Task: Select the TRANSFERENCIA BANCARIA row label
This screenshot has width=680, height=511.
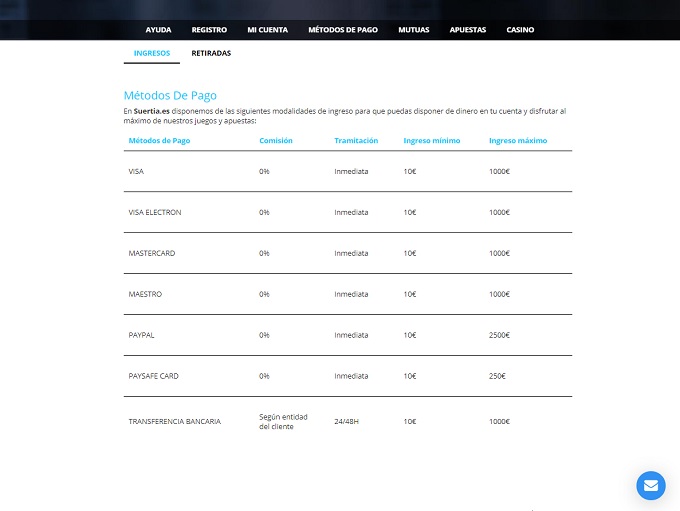Action: coord(175,422)
